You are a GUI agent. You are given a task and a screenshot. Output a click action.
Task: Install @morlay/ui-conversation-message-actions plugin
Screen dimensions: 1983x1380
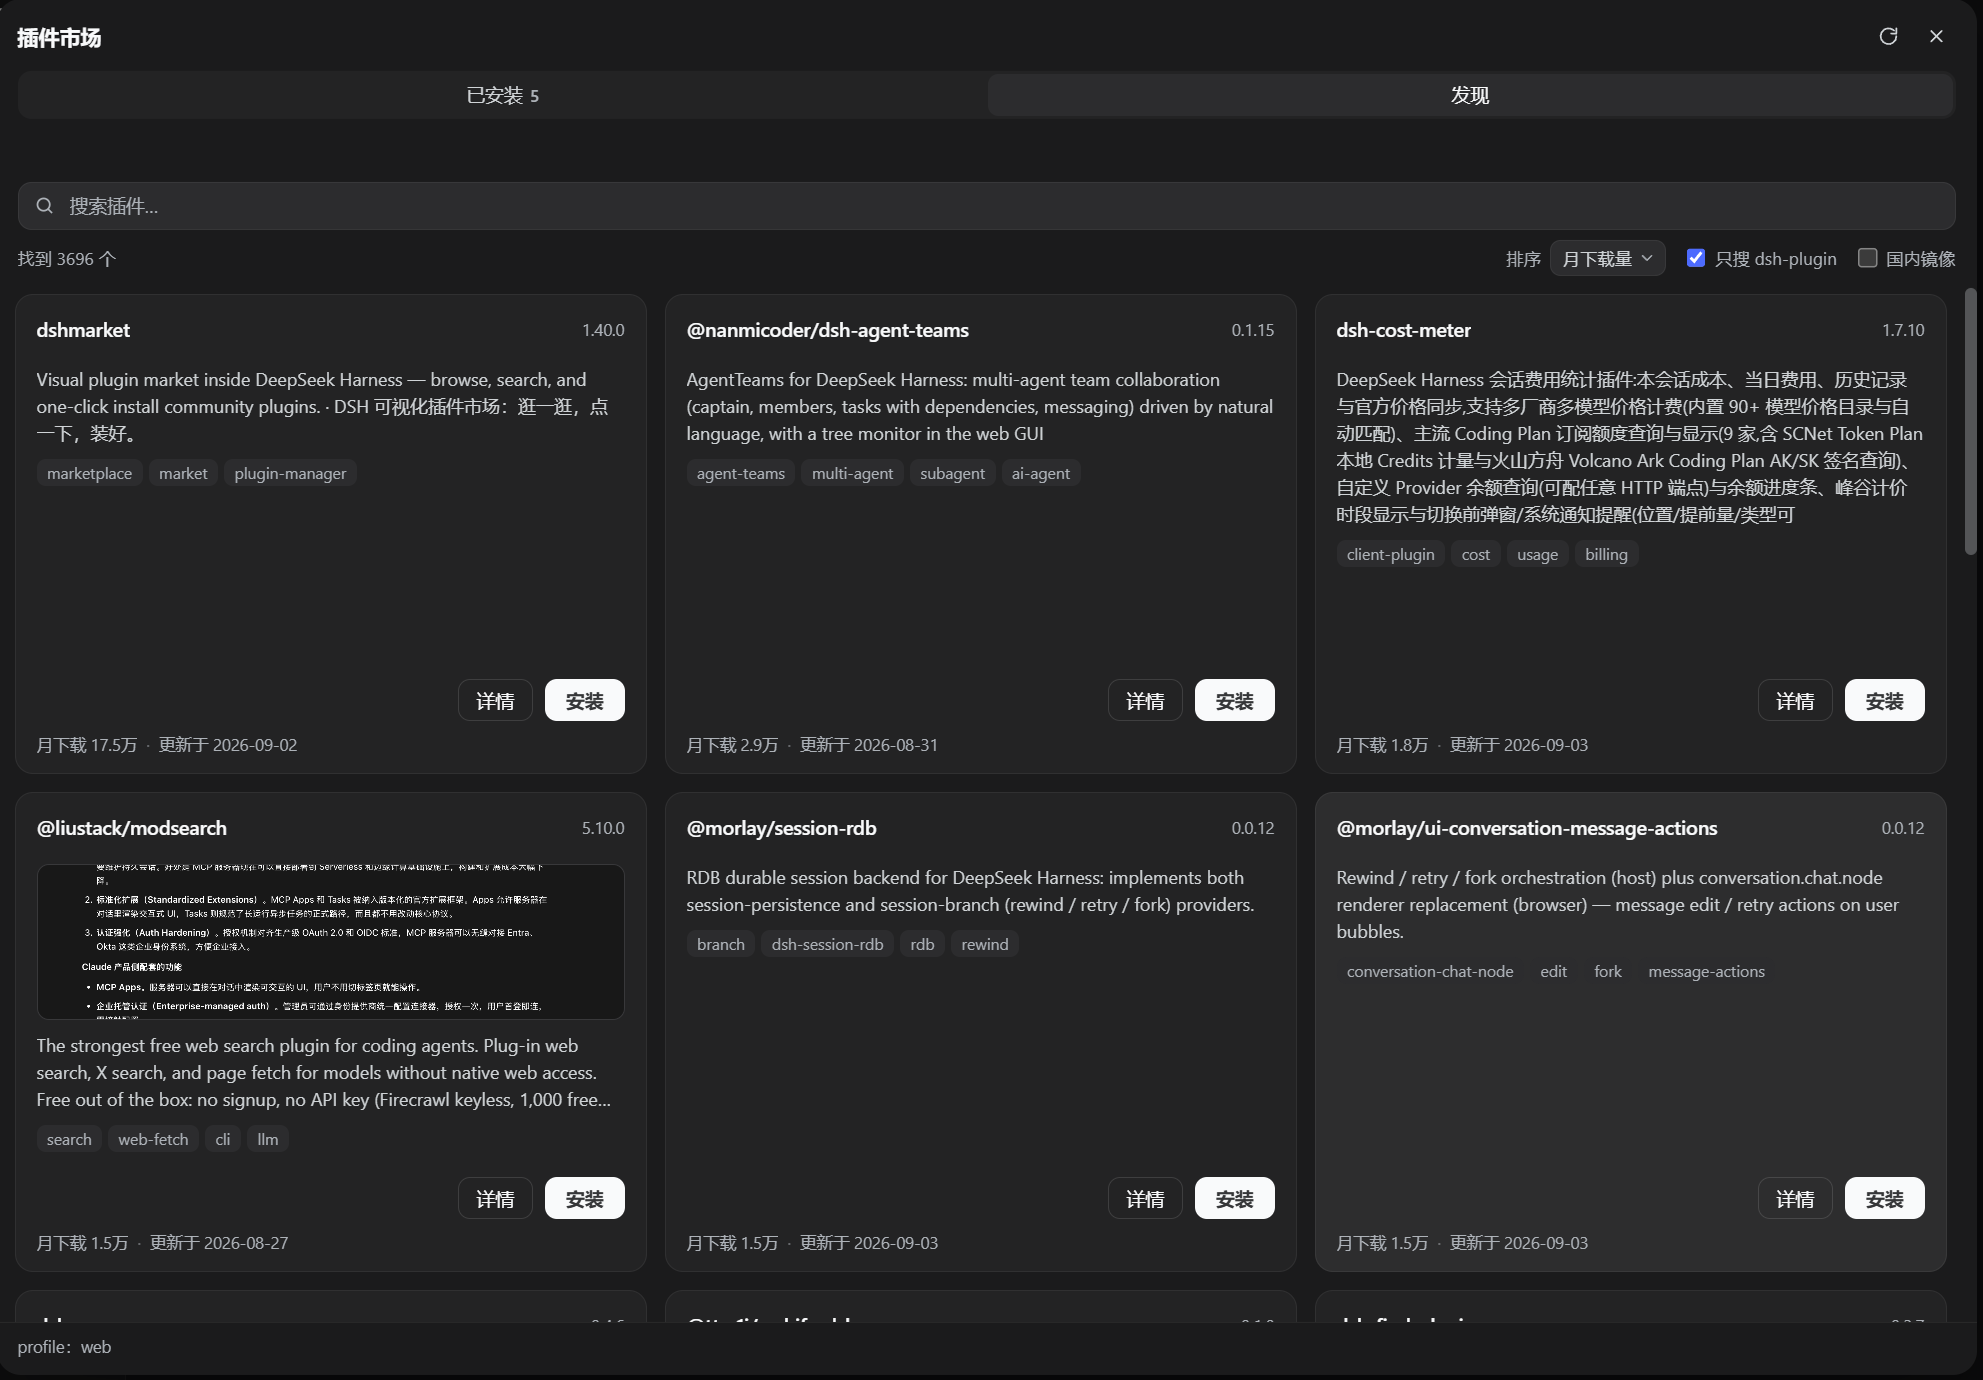pyautogui.click(x=1885, y=1199)
